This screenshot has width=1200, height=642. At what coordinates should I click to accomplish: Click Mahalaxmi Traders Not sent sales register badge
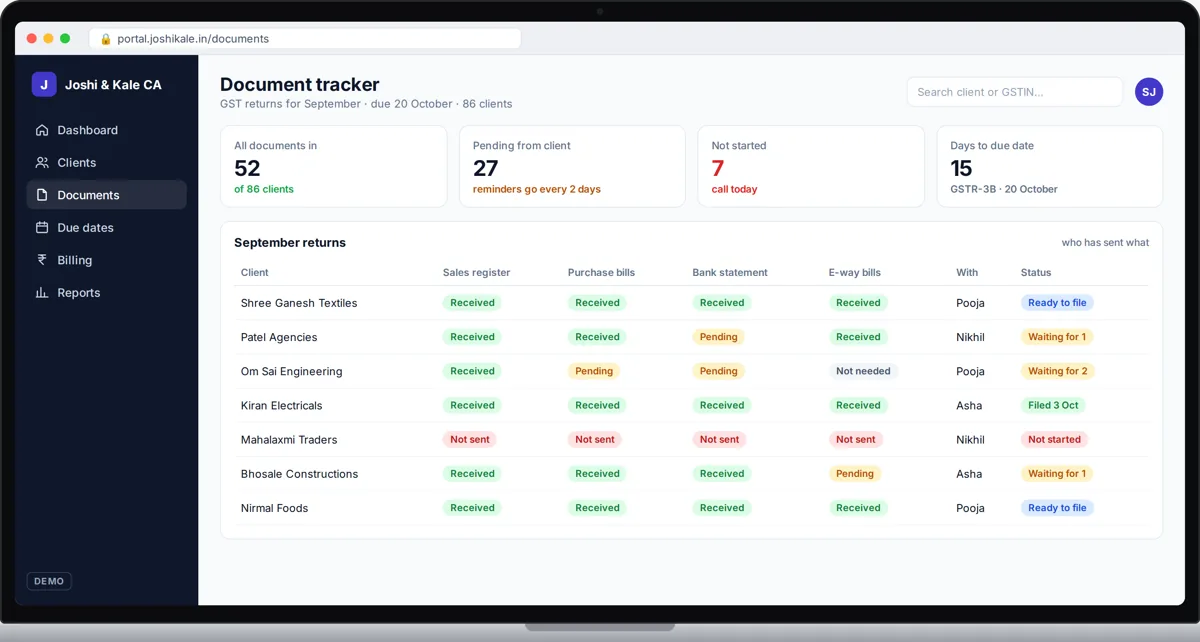tap(470, 440)
